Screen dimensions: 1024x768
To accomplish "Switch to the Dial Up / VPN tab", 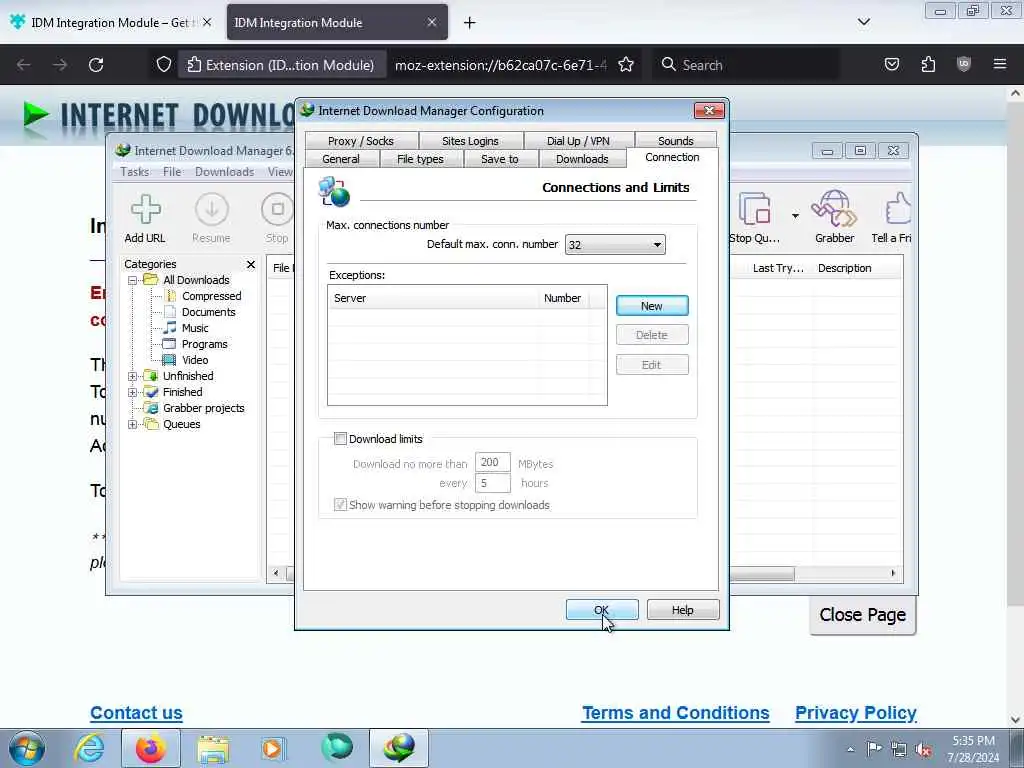I will click(x=578, y=141).
